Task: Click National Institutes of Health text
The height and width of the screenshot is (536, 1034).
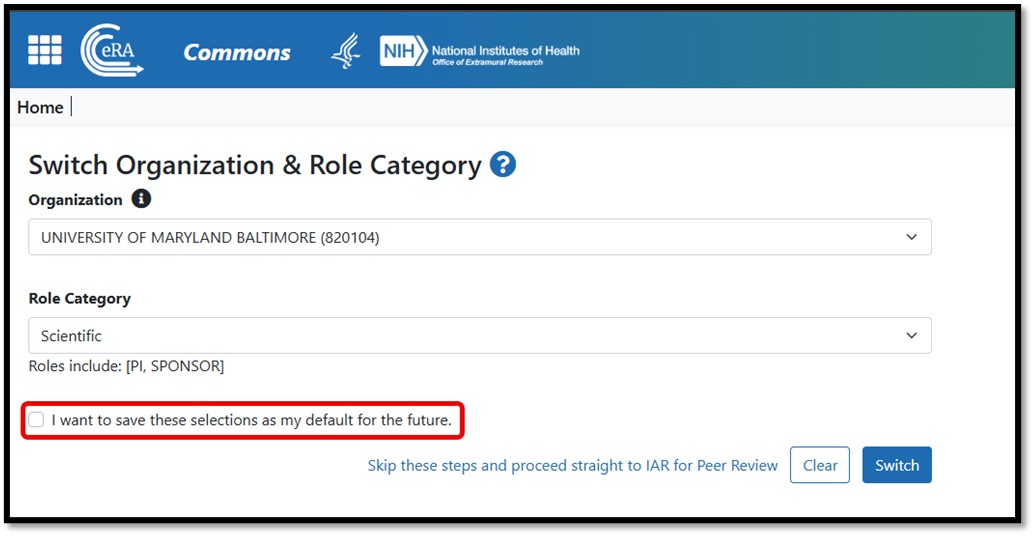Action: pyautogui.click(x=505, y=51)
